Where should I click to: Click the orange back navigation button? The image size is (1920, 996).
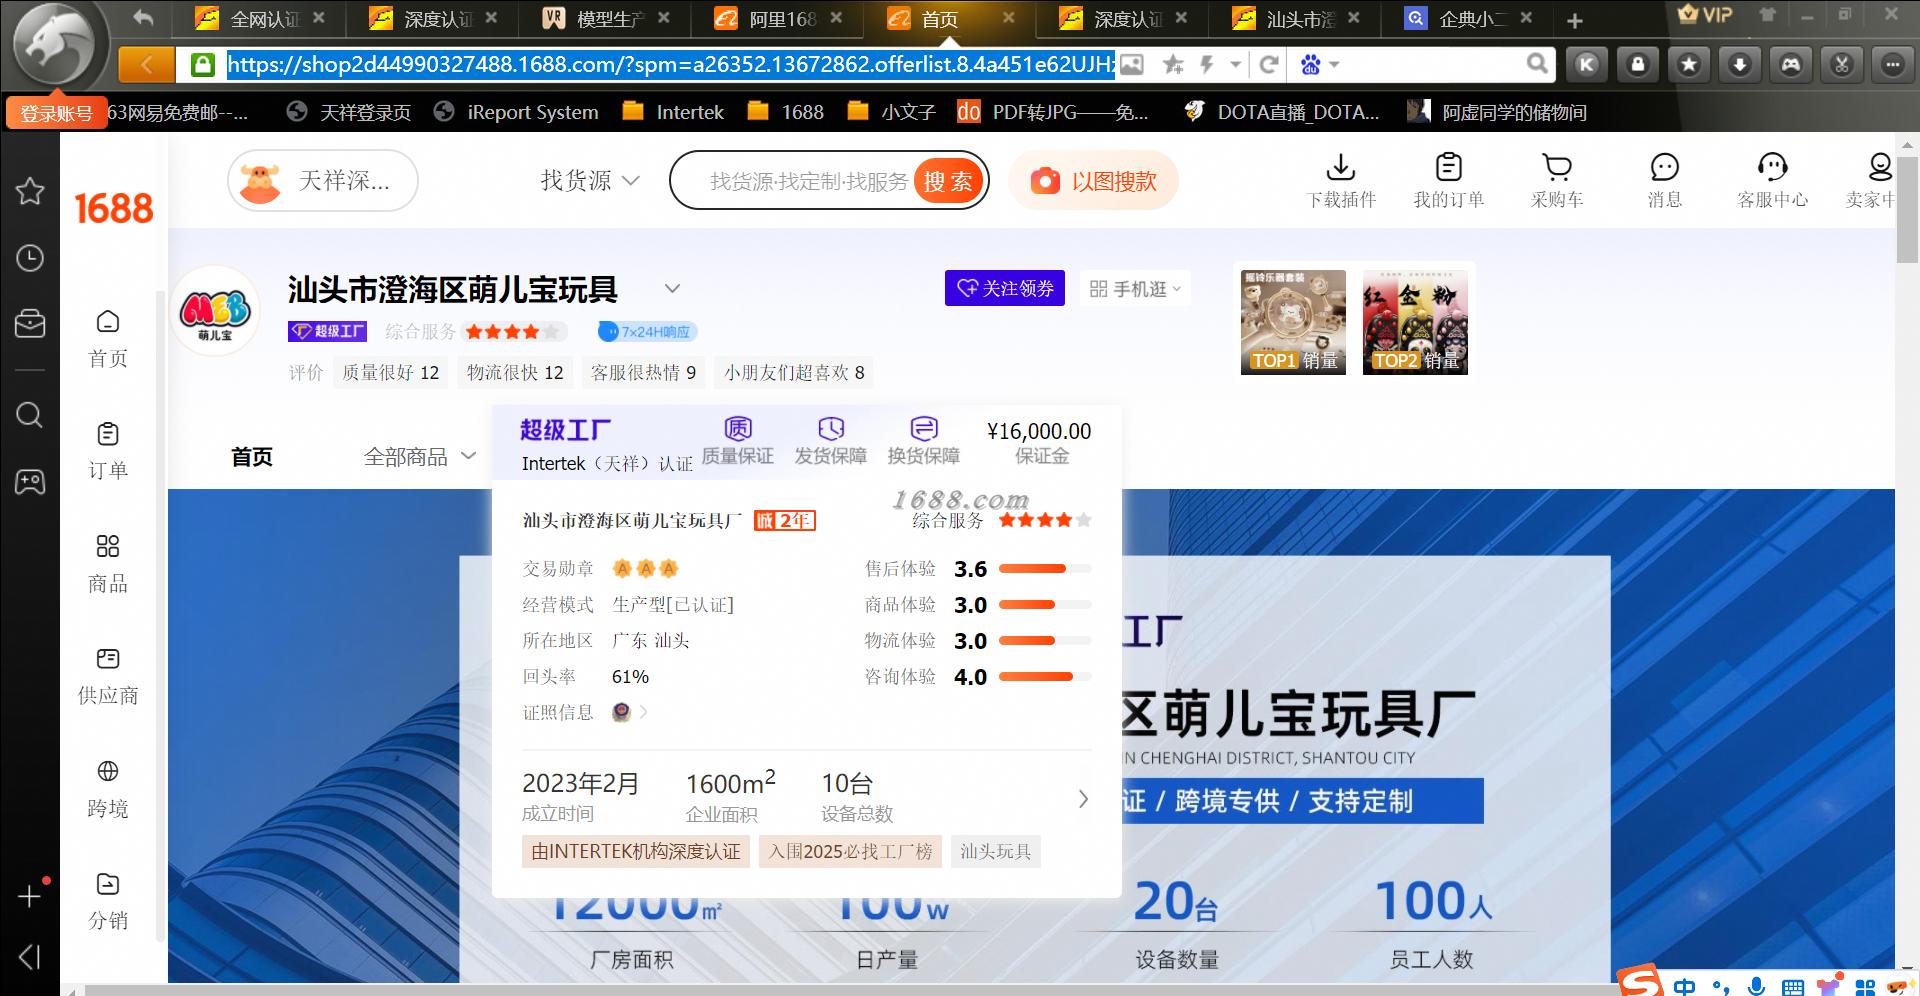click(x=146, y=65)
